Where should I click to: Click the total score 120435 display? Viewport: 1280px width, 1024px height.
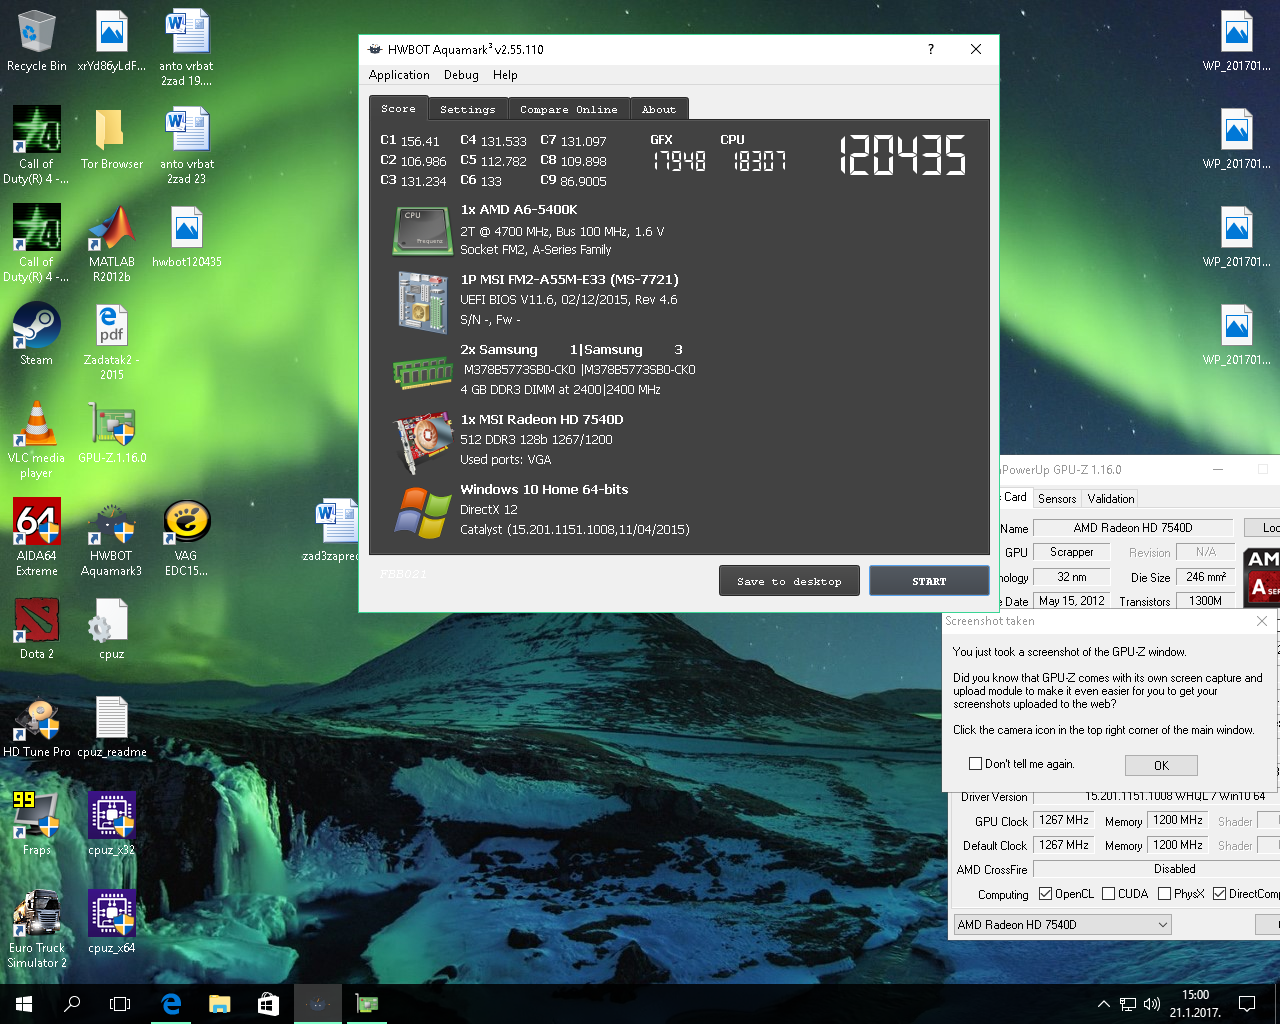coord(902,156)
